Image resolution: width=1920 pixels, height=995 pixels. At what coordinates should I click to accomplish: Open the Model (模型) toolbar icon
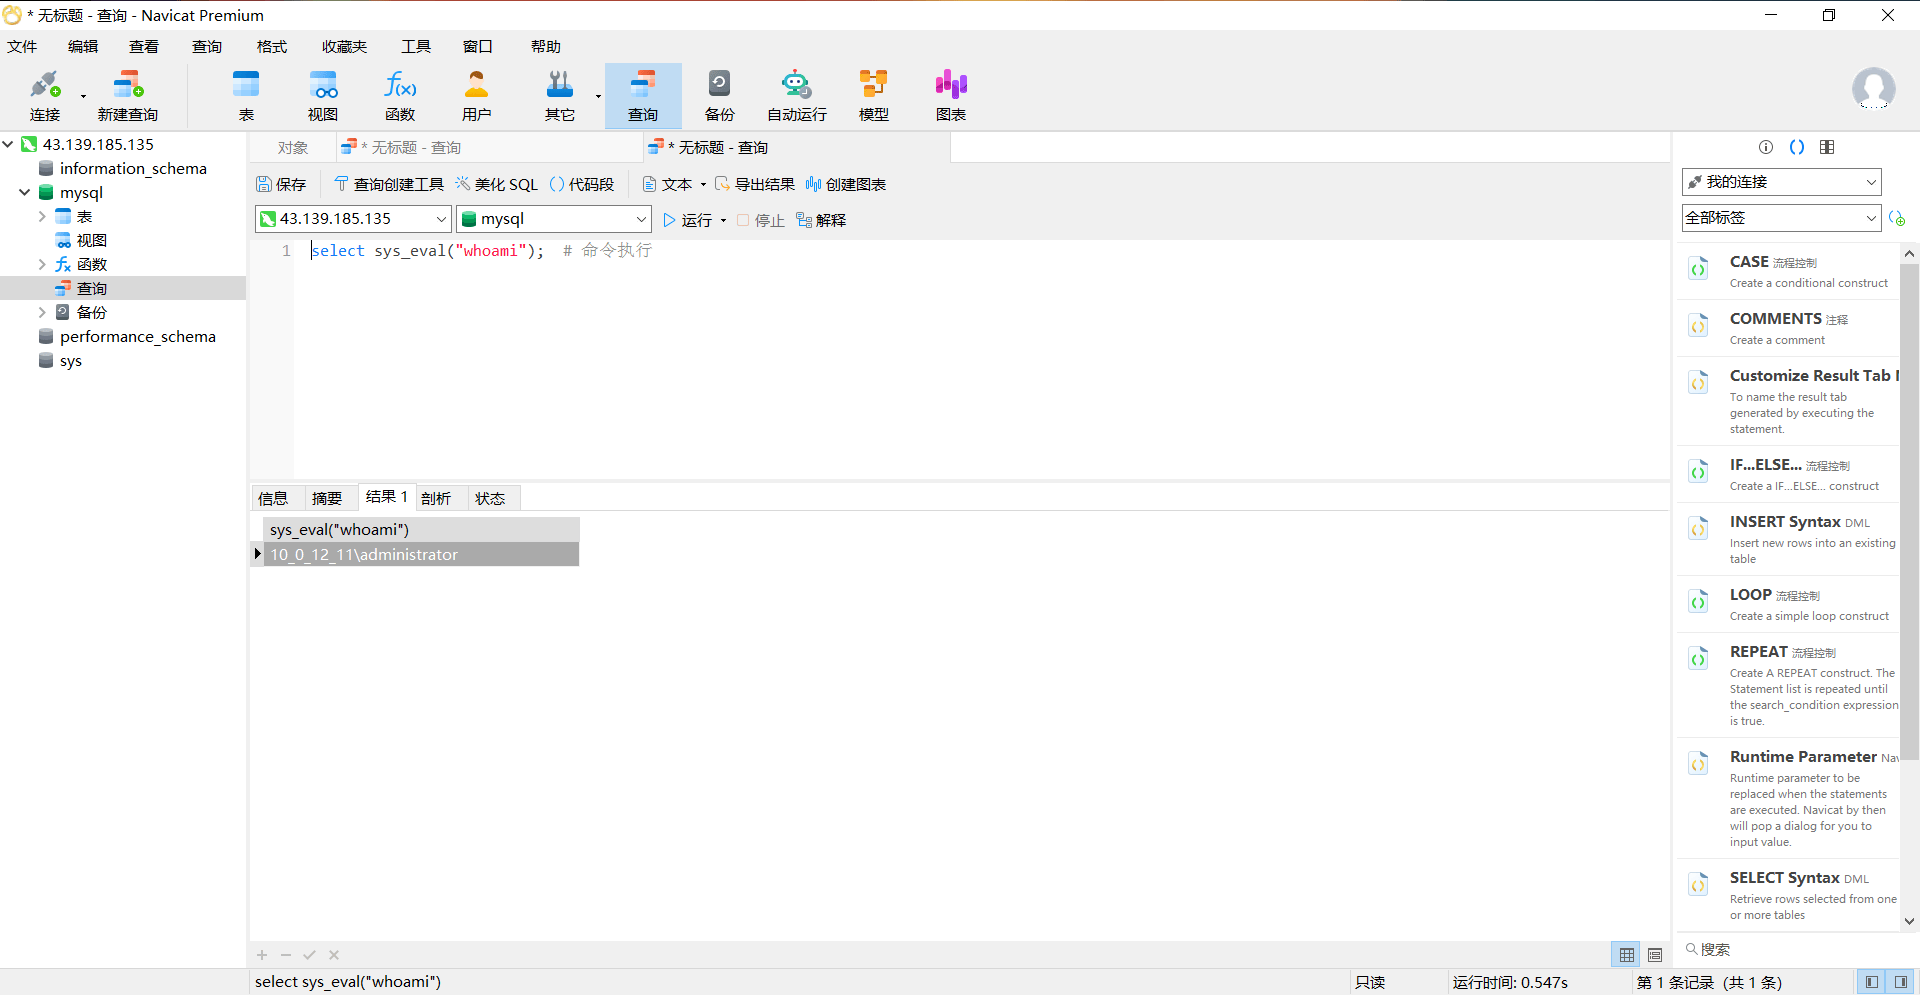click(873, 95)
